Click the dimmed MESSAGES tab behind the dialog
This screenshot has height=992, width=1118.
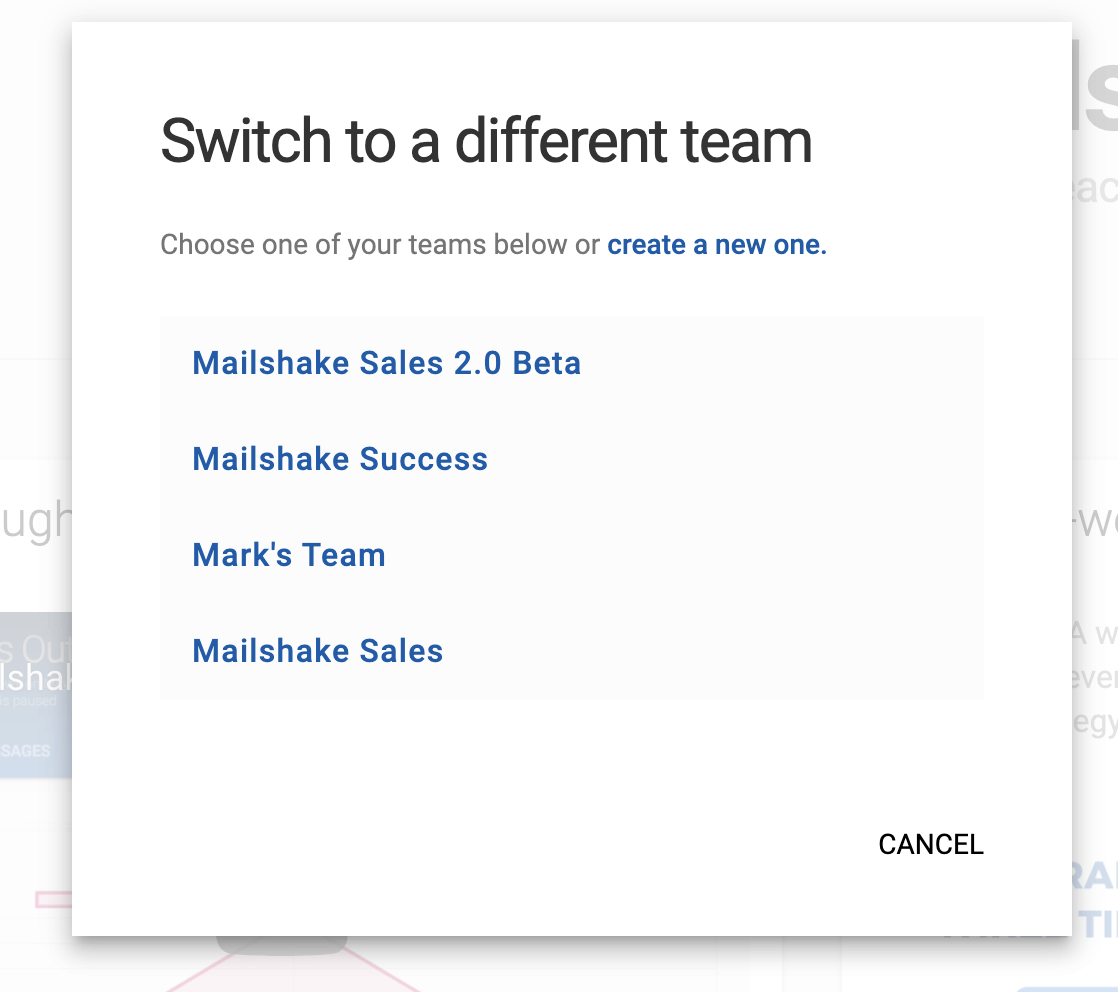pyautogui.click(x=28, y=750)
